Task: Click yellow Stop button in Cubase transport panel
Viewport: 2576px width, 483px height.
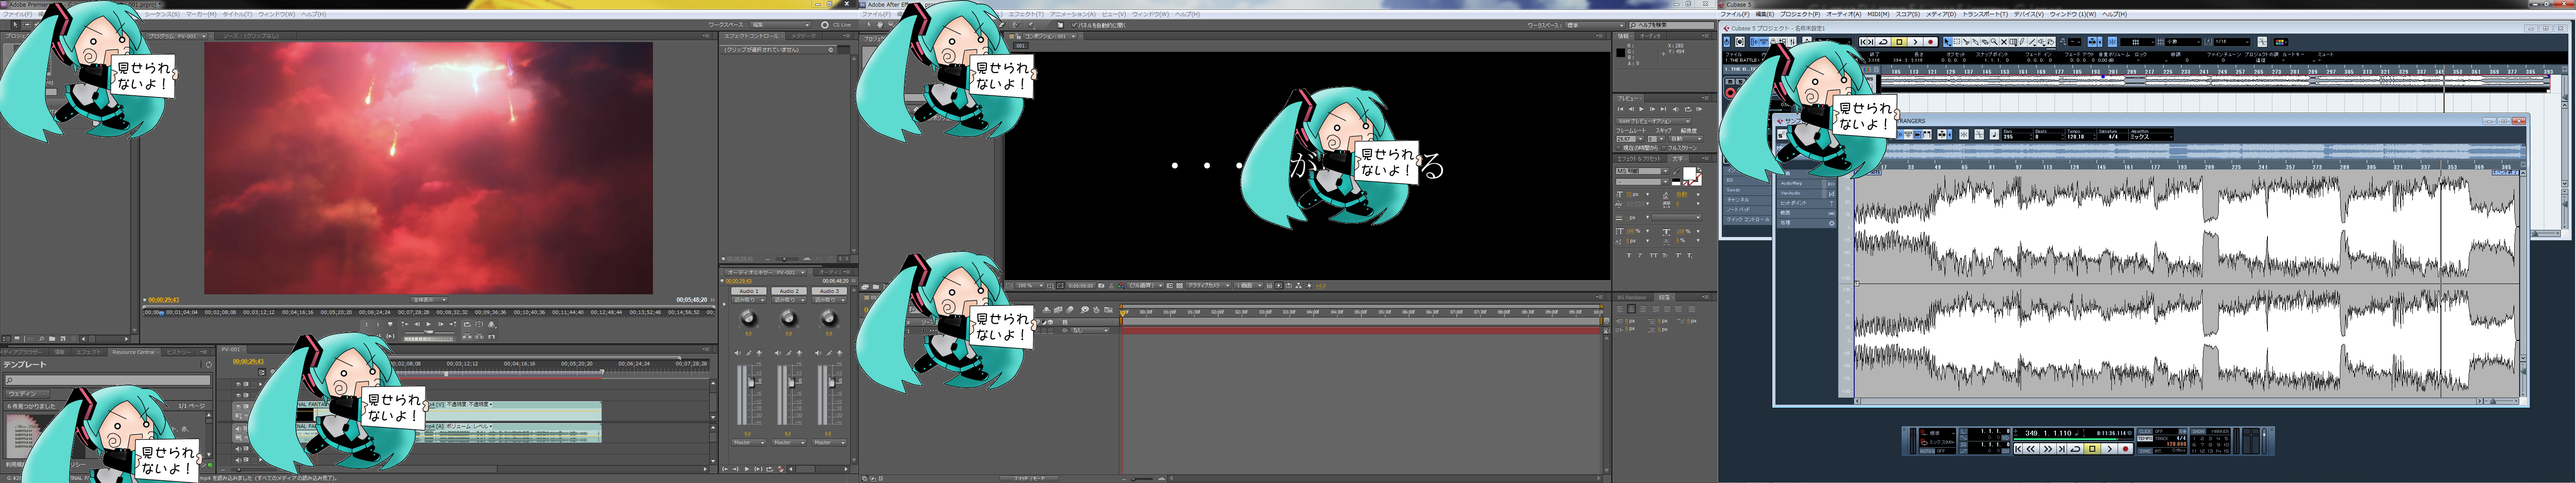Action: [x=2092, y=449]
